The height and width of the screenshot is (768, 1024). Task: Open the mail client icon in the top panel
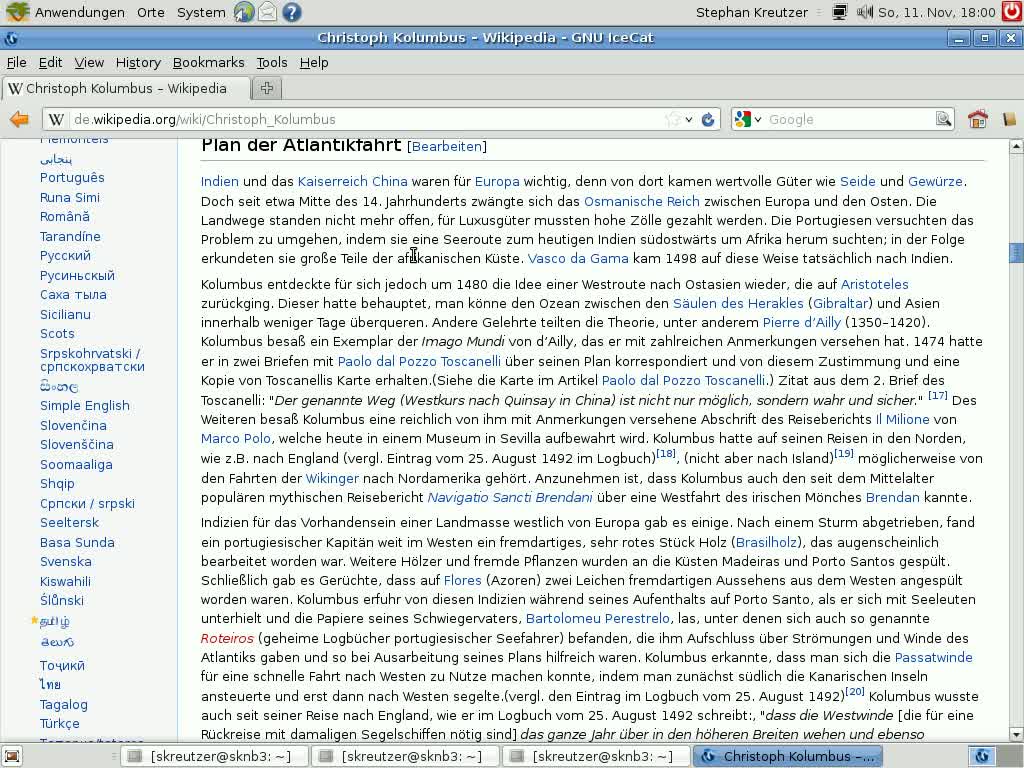[x=268, y=12]
